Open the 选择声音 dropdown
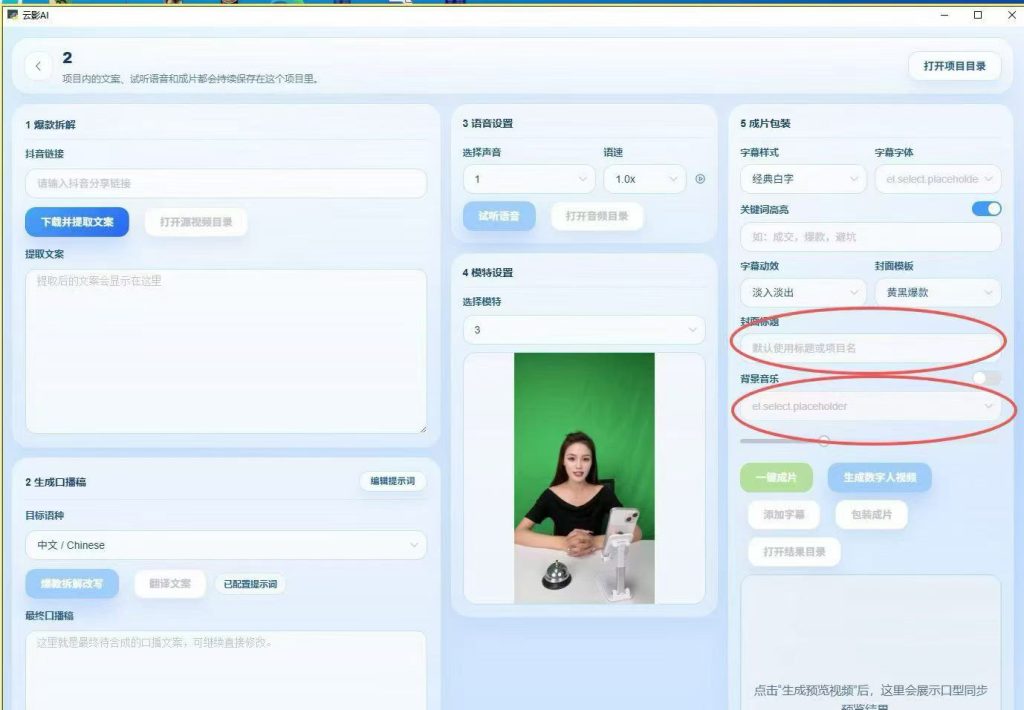The width and height of the screenshot is (1024, 710). [529, 179]
